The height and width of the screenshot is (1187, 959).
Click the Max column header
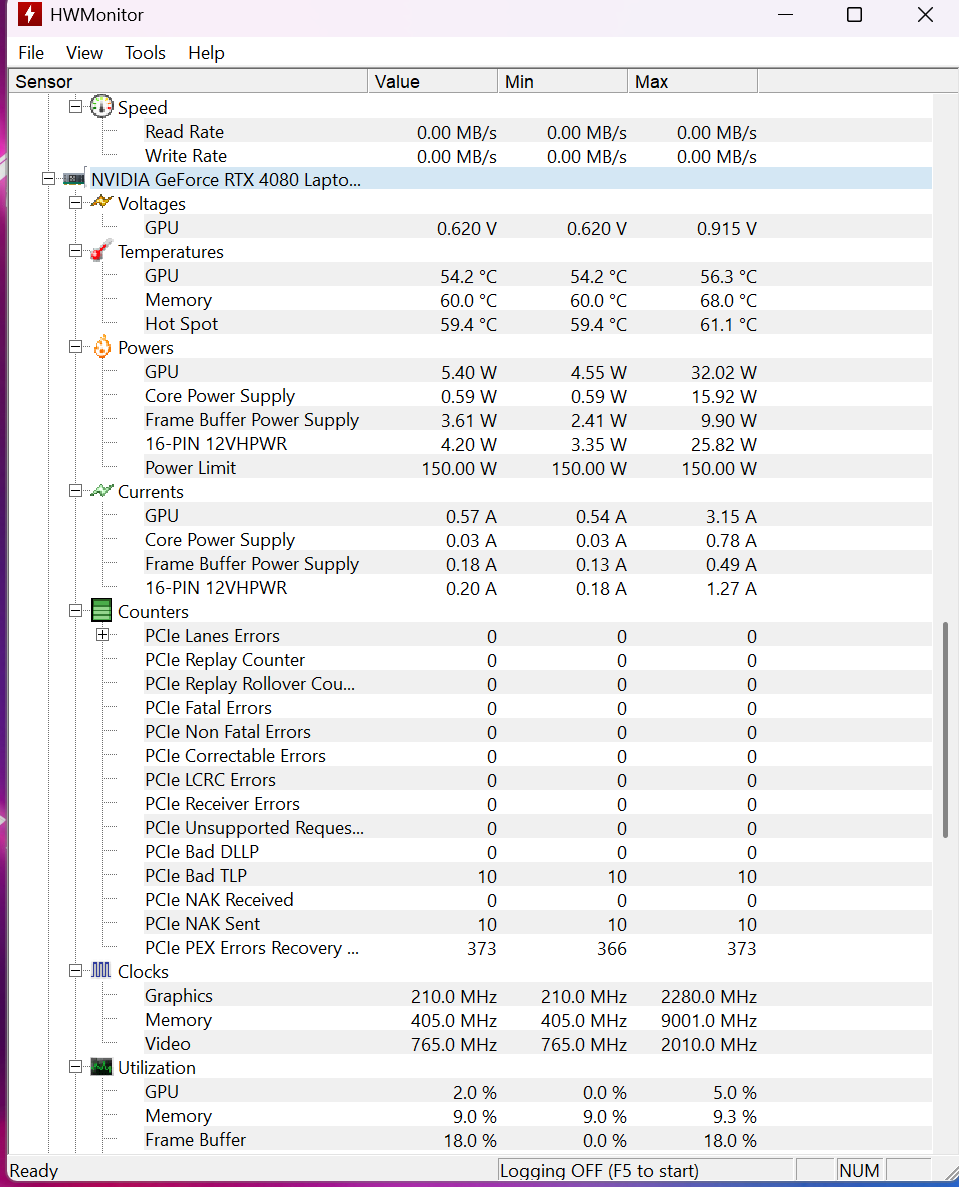[691, 82]
